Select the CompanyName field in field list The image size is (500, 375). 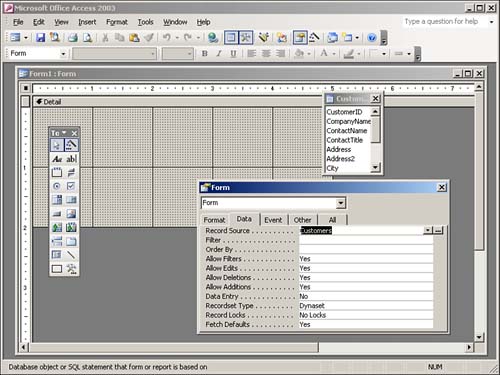tap(349, 121)
